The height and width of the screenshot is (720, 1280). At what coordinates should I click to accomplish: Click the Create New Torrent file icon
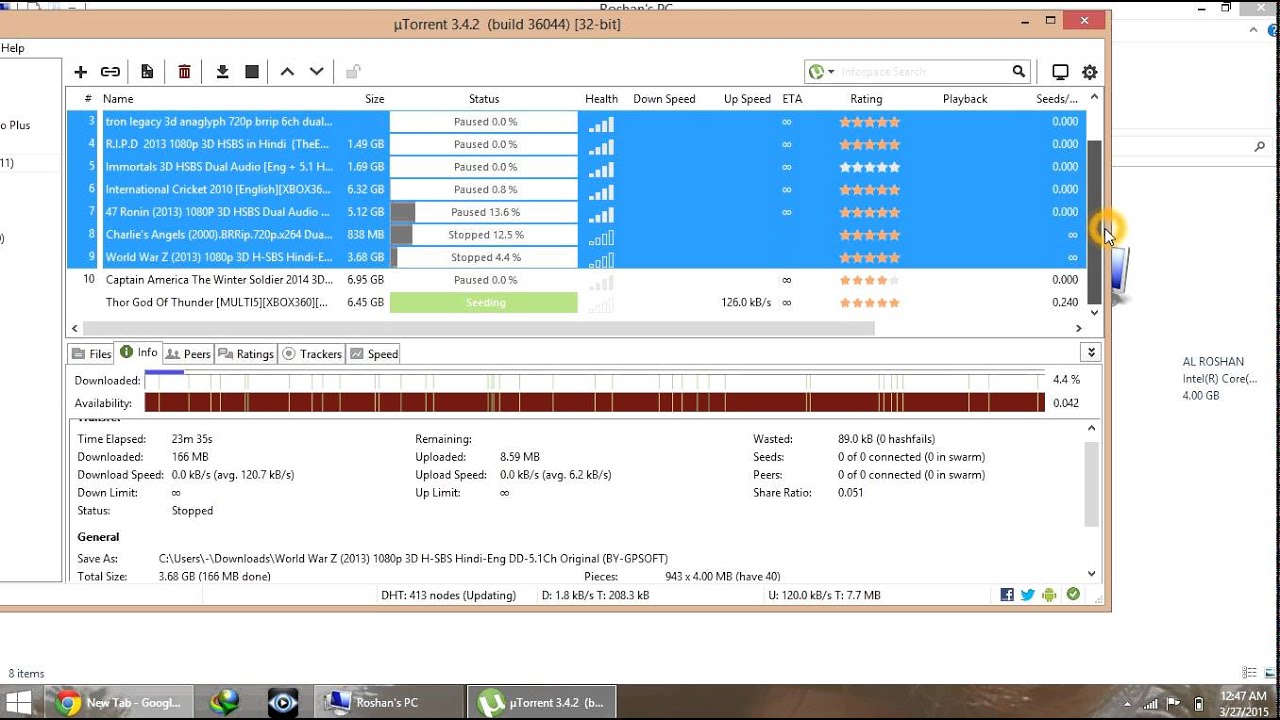click(147, 72)
